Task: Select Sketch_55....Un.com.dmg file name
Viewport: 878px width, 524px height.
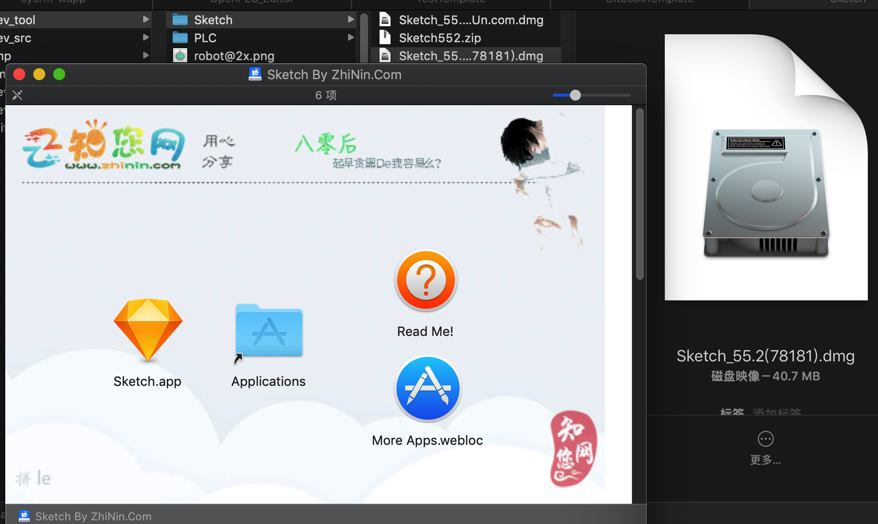Action: tap(471, 20)
